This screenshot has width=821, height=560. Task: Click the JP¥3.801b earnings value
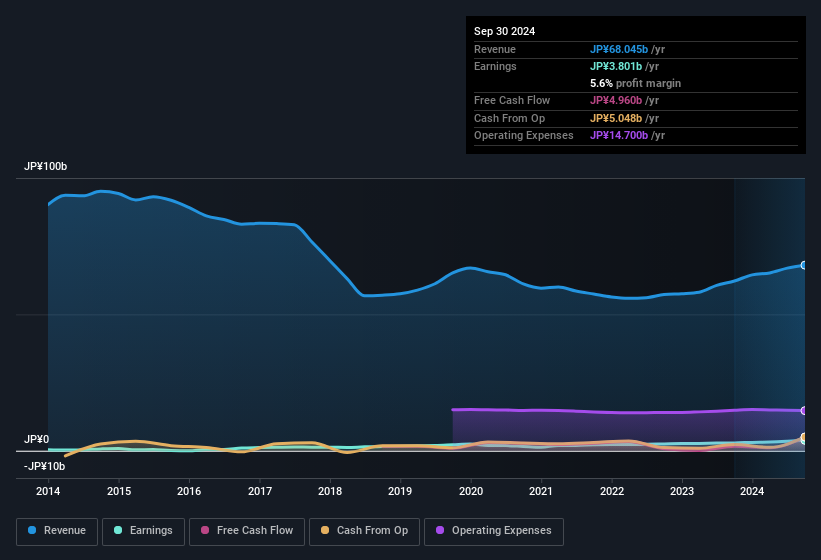tap(616, 66)
